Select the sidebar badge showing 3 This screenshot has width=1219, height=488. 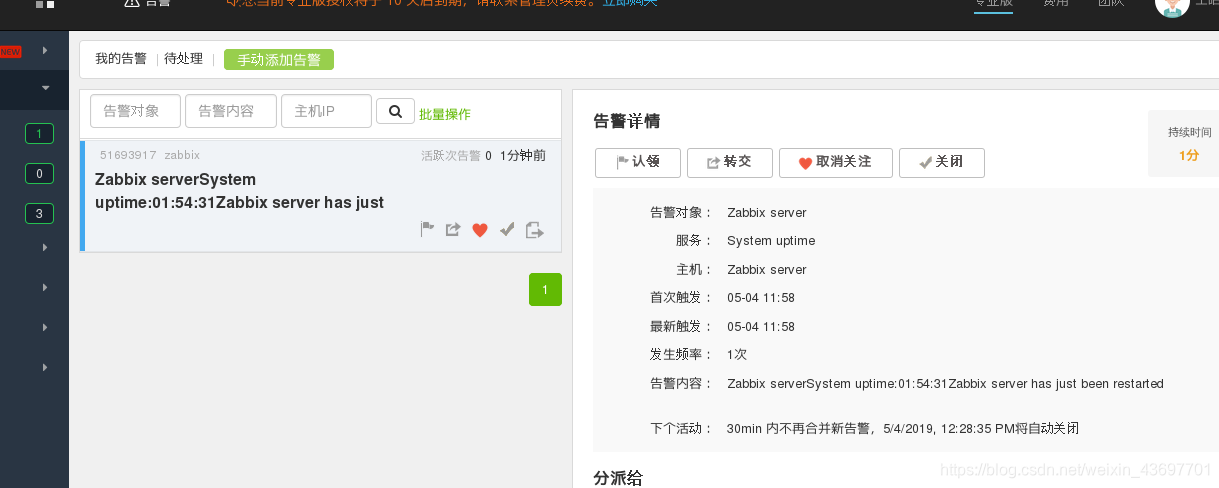[39, 213]
